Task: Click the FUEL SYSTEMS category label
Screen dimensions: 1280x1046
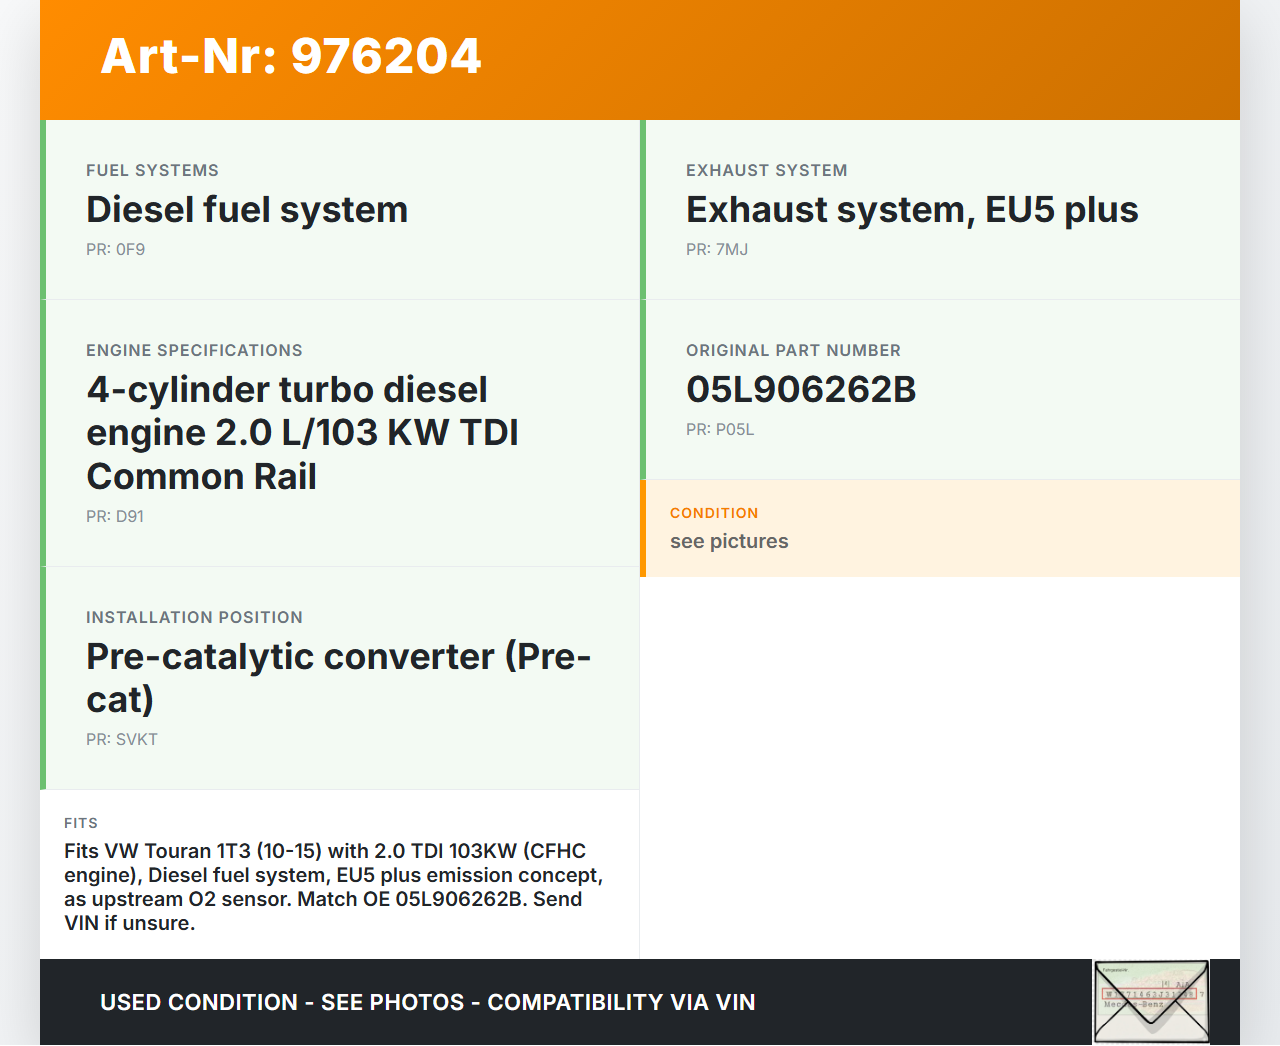Action: pyautogui.click(x=152, y=171)
